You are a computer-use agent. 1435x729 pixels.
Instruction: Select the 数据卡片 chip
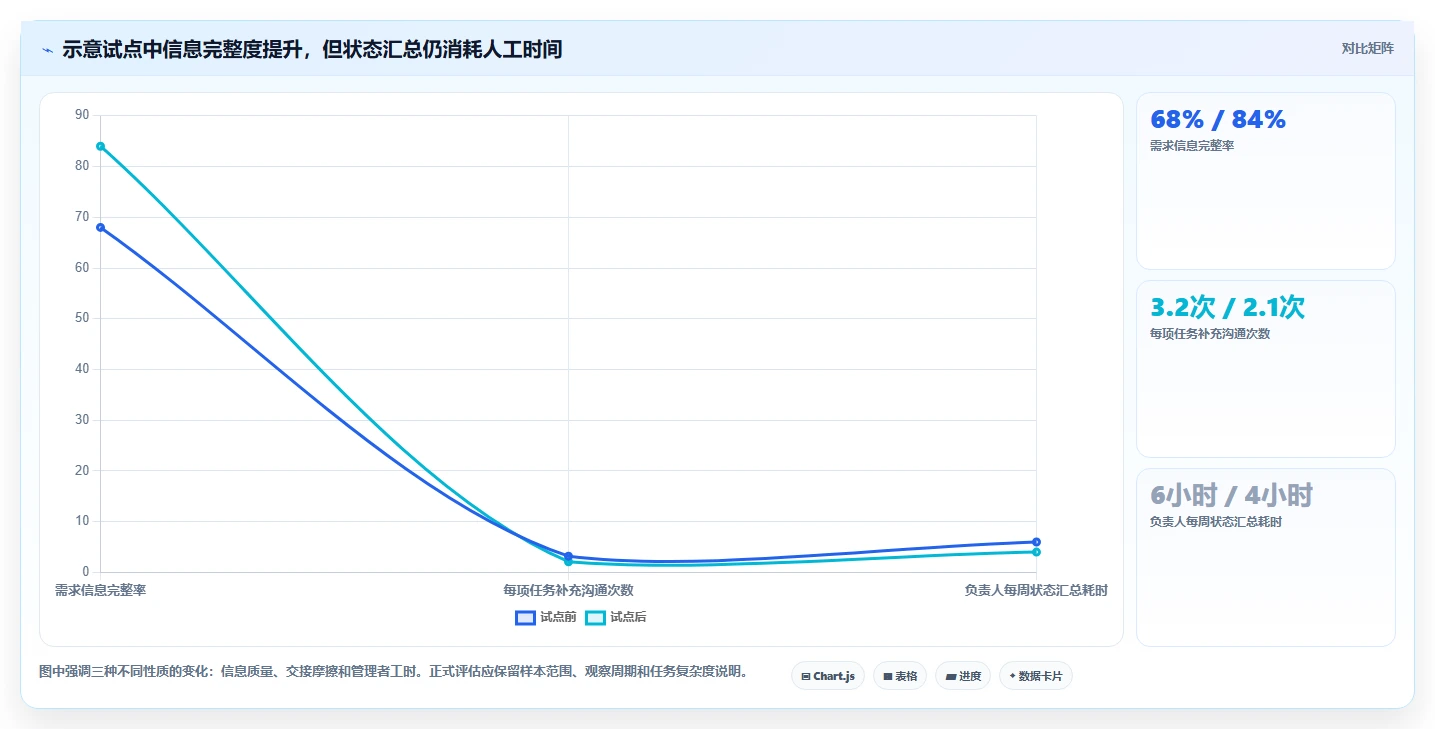tap(1035, 676)
